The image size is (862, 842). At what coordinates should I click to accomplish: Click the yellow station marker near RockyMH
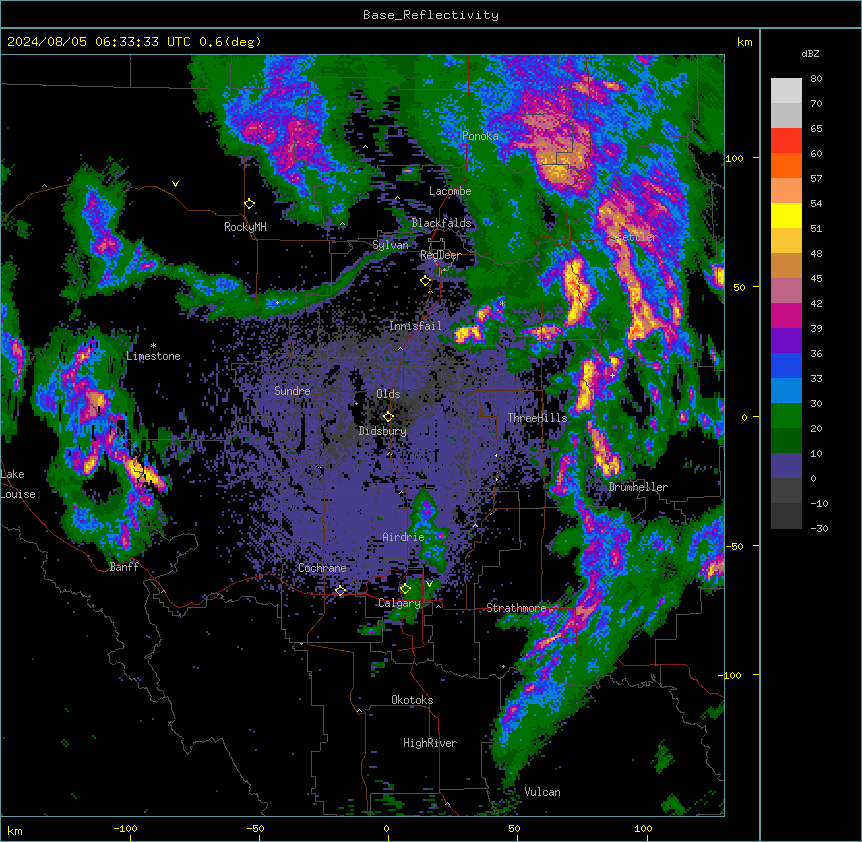click(249, 204)
